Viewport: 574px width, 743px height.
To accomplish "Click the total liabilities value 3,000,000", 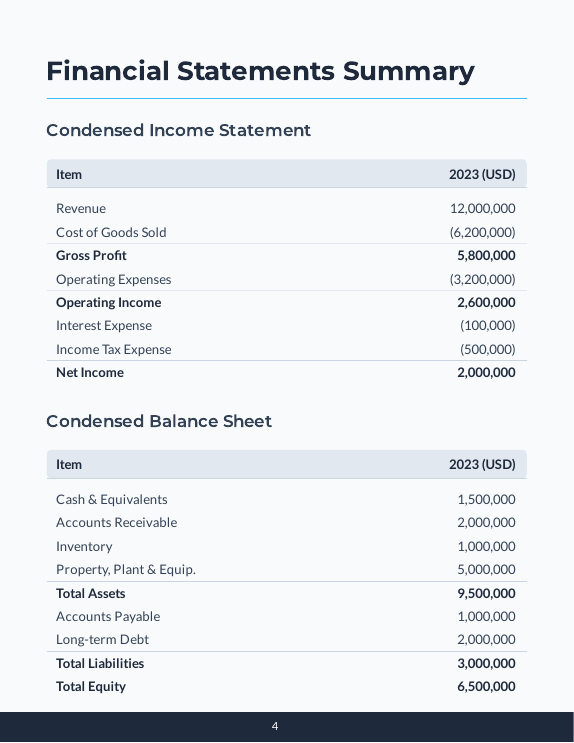I will point(486,663).
